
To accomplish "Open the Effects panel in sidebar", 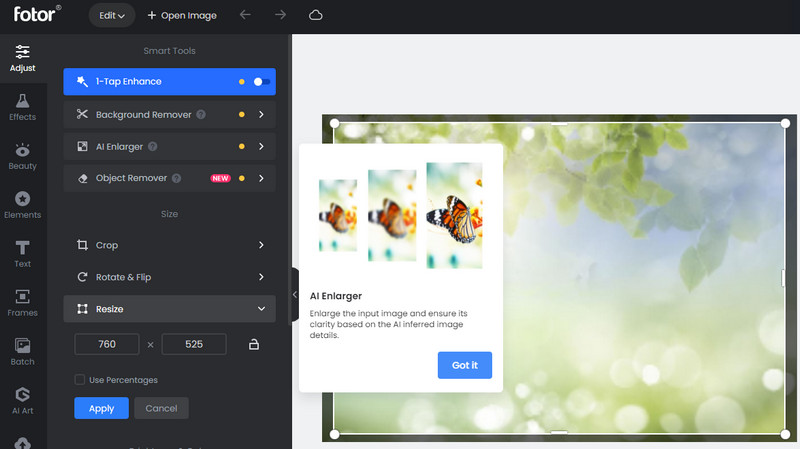I will click(x=22, y=107).
